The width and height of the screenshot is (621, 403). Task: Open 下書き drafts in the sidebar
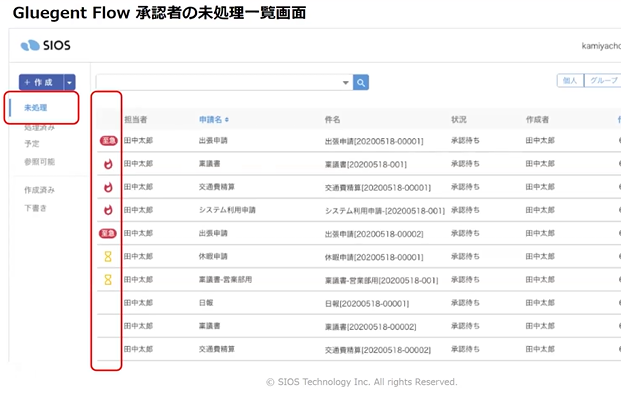[x=35, y=208]
